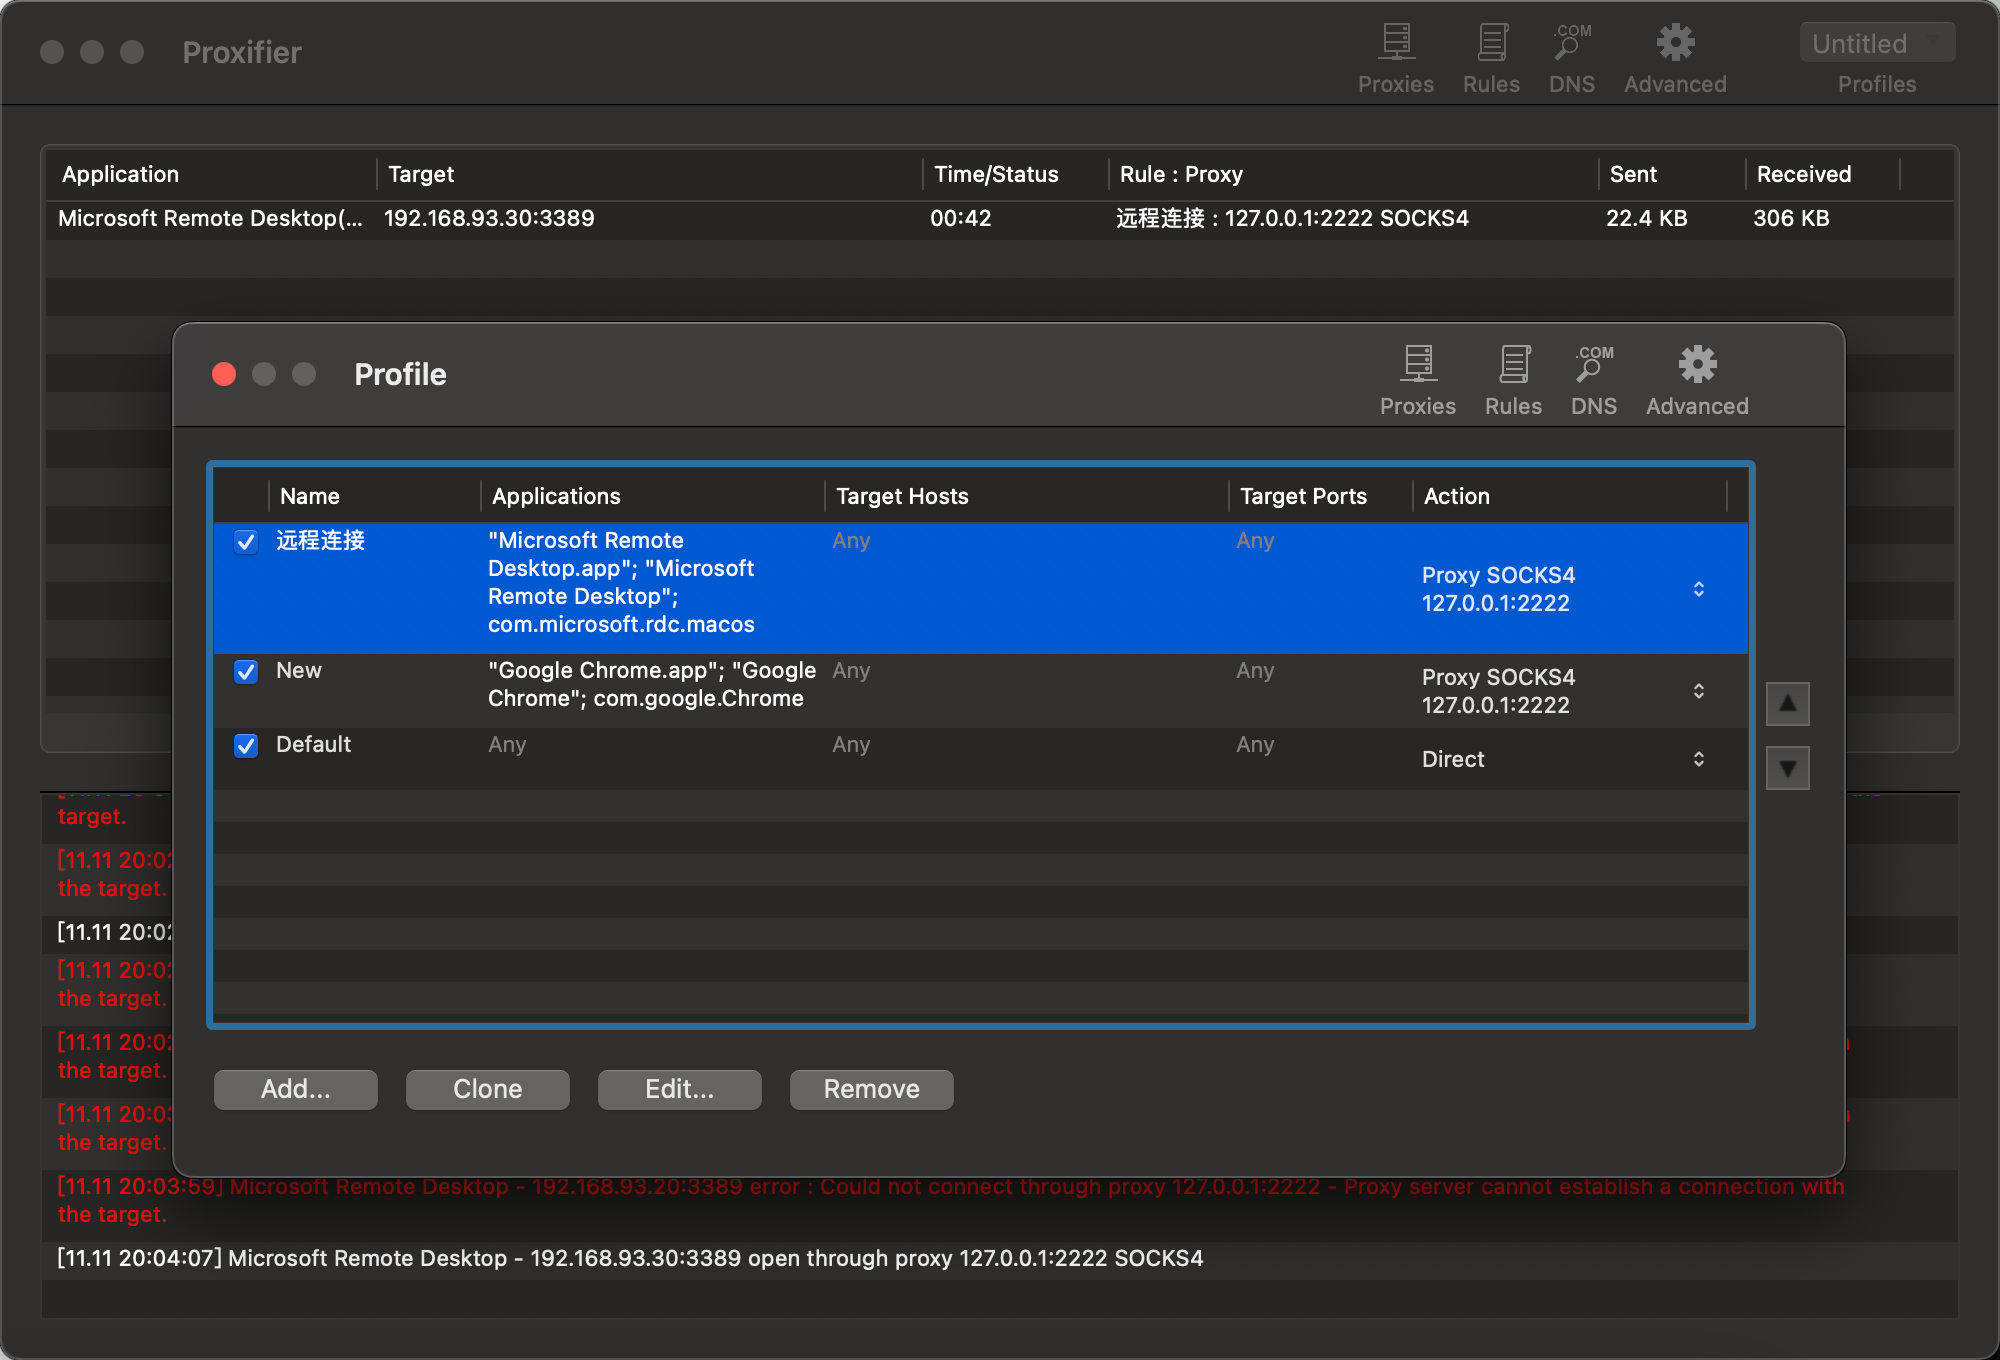Viewport: 2000px width, 1360px height.
Task: Move selected rule up with the up arrow
Action: [1788, 704]
